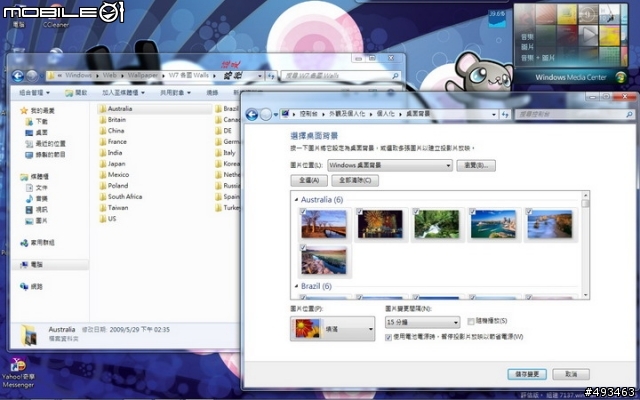Image resolution: width=640 pixels, height=400 pixels.
Task: Enable the shuffle (S) checkbox
Action: point(471,322)
